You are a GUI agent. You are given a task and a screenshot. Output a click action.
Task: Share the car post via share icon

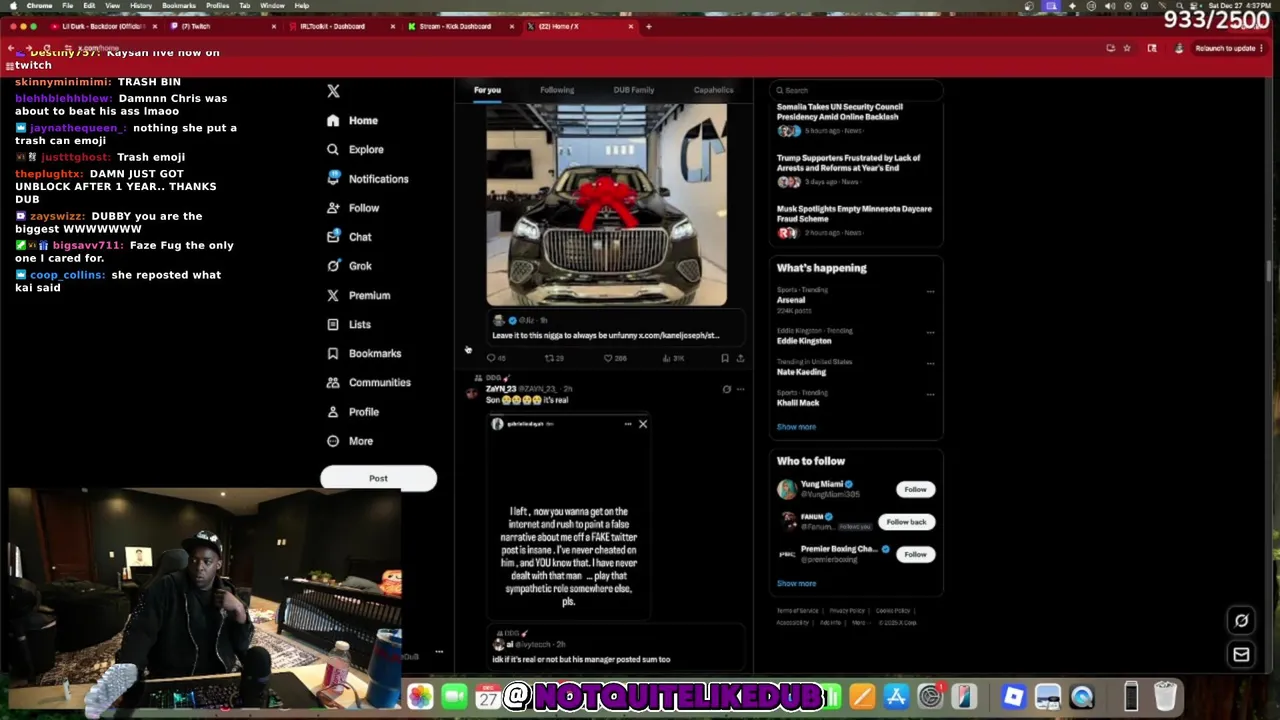pyautogui.click(x=740, y=357)
